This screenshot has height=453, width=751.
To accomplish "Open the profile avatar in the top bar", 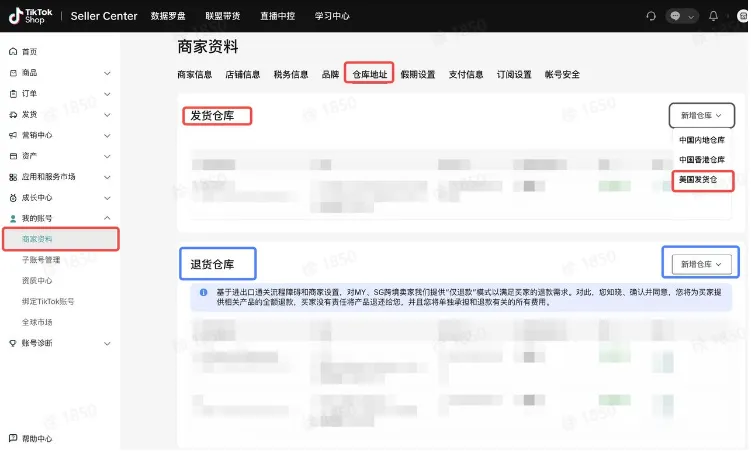I will (743, 16).
